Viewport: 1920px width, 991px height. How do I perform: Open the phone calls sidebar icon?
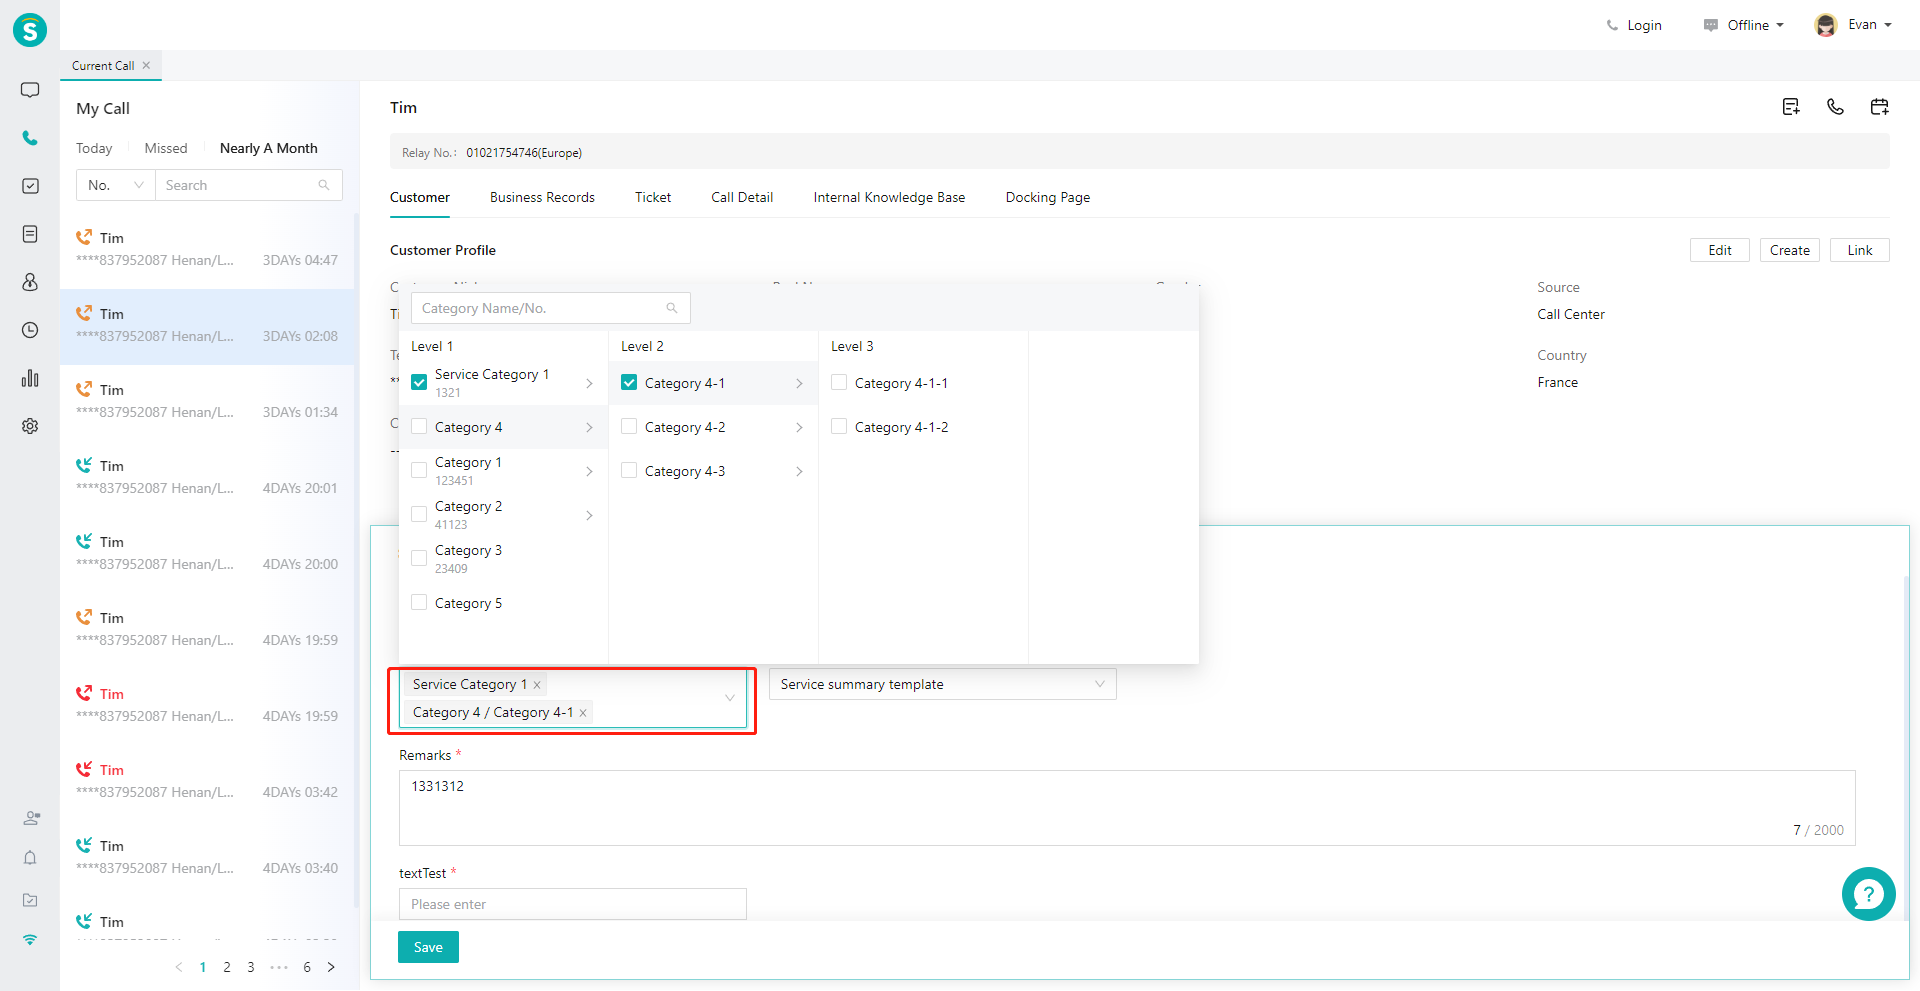pos(30,138)
